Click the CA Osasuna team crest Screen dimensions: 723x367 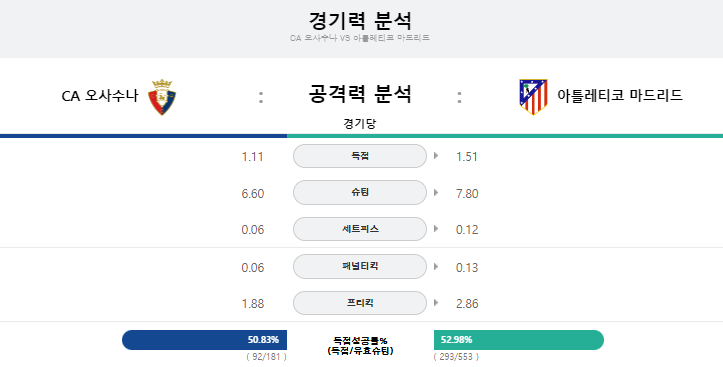tap(162, 97)
